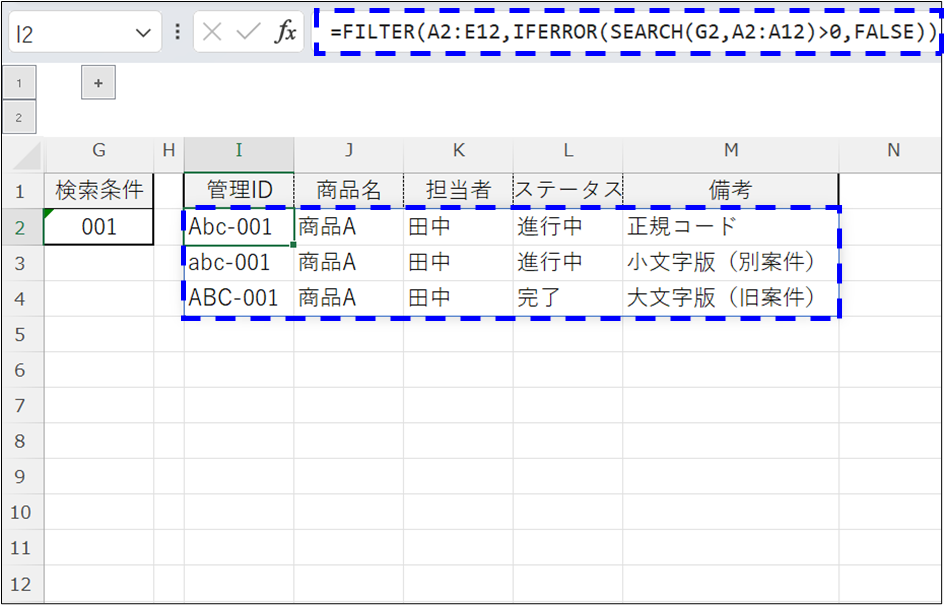The width and height of the screenshot is (944, 605).
Task: Click the 検索条件 header cell
Action: [x=98, y=190]
